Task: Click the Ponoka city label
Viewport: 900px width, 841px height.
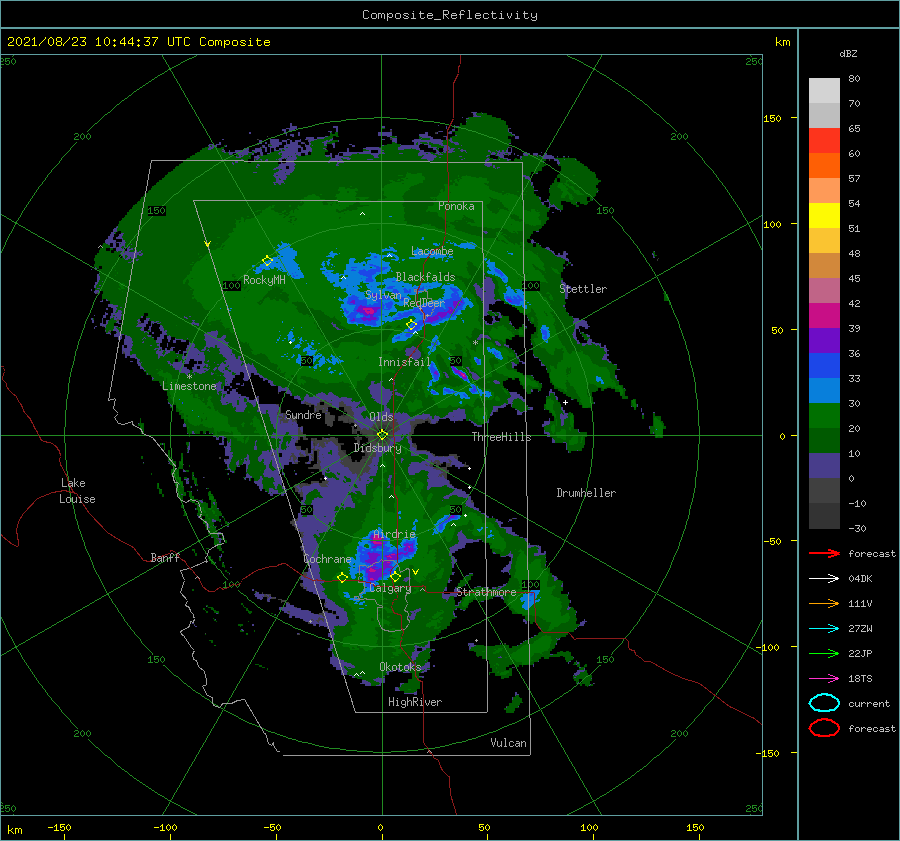Action: coord(456,206)
